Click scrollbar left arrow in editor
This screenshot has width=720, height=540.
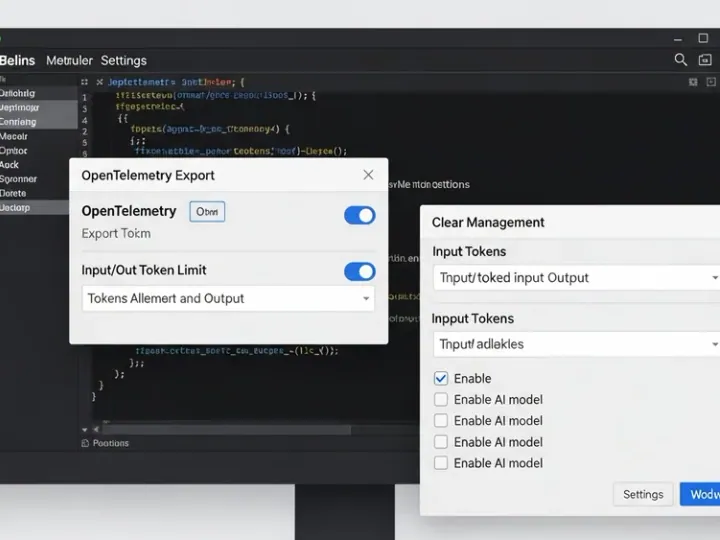[x=96, y=430]
